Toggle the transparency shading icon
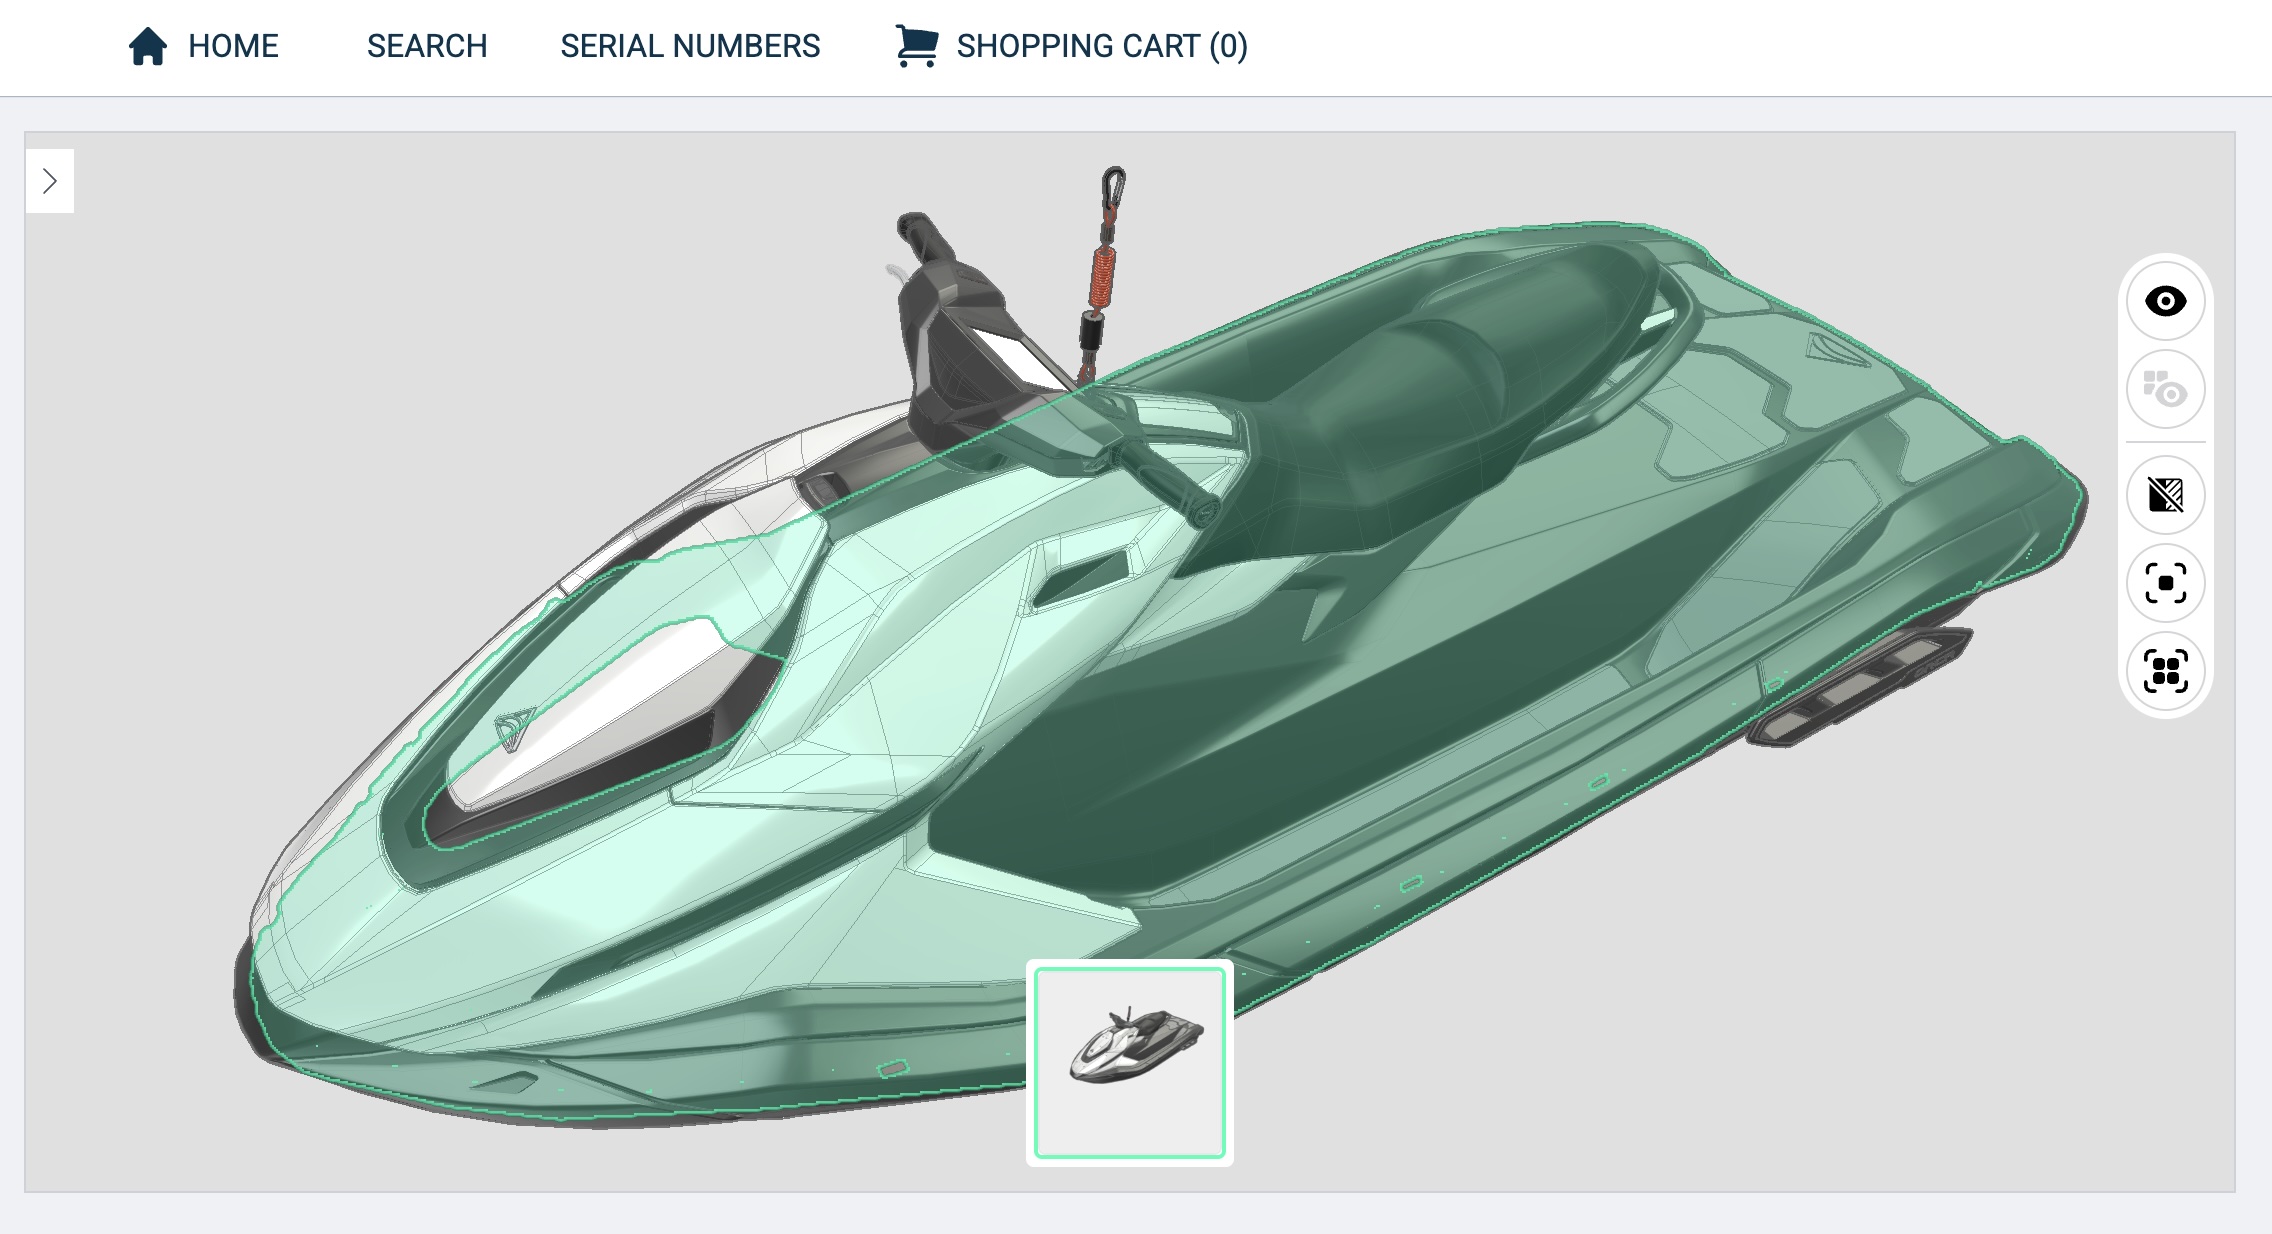 (2165, 495)
